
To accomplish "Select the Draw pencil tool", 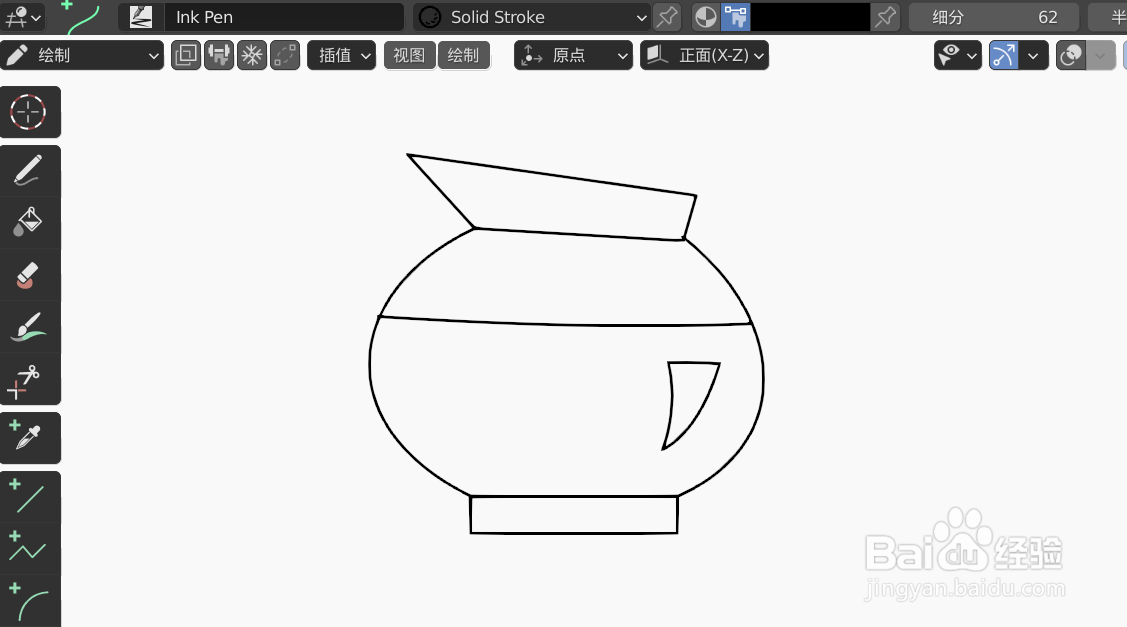I will pos(29,171).
